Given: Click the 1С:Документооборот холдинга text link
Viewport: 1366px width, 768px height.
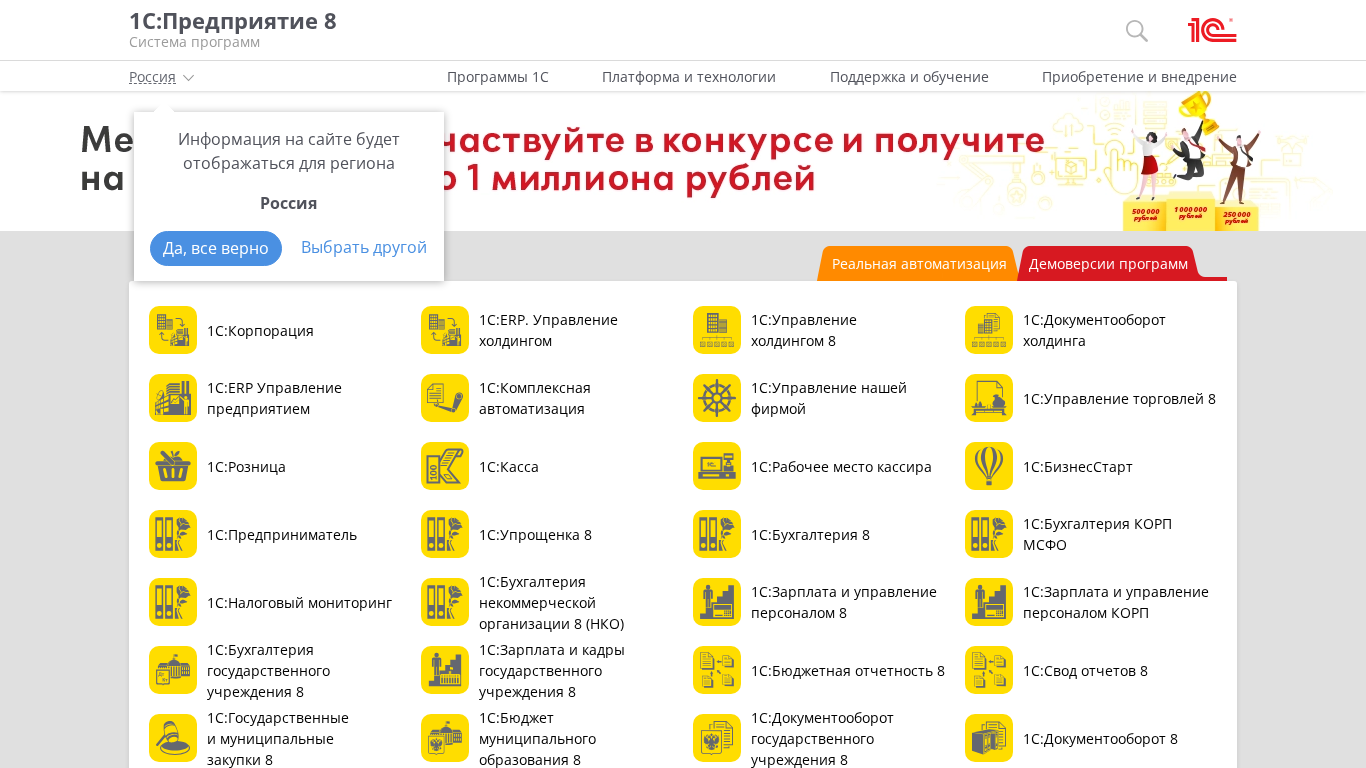Looking at the screenshot, I should 1094,330.
